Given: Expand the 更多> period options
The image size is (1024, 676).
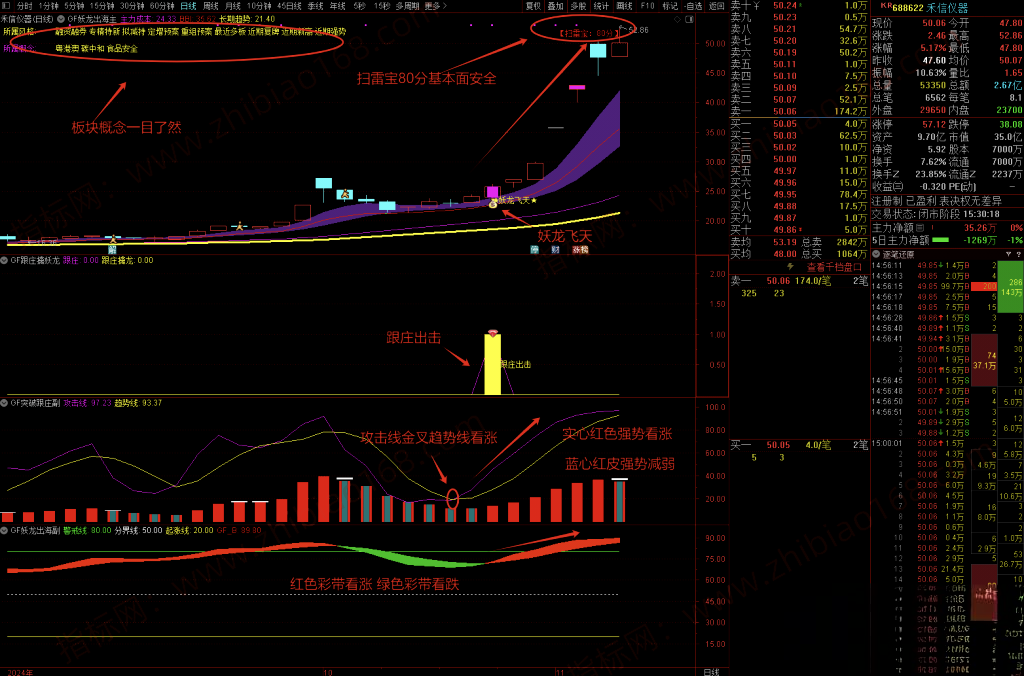Looking at the screenshot, I should [x=433, y=5].
